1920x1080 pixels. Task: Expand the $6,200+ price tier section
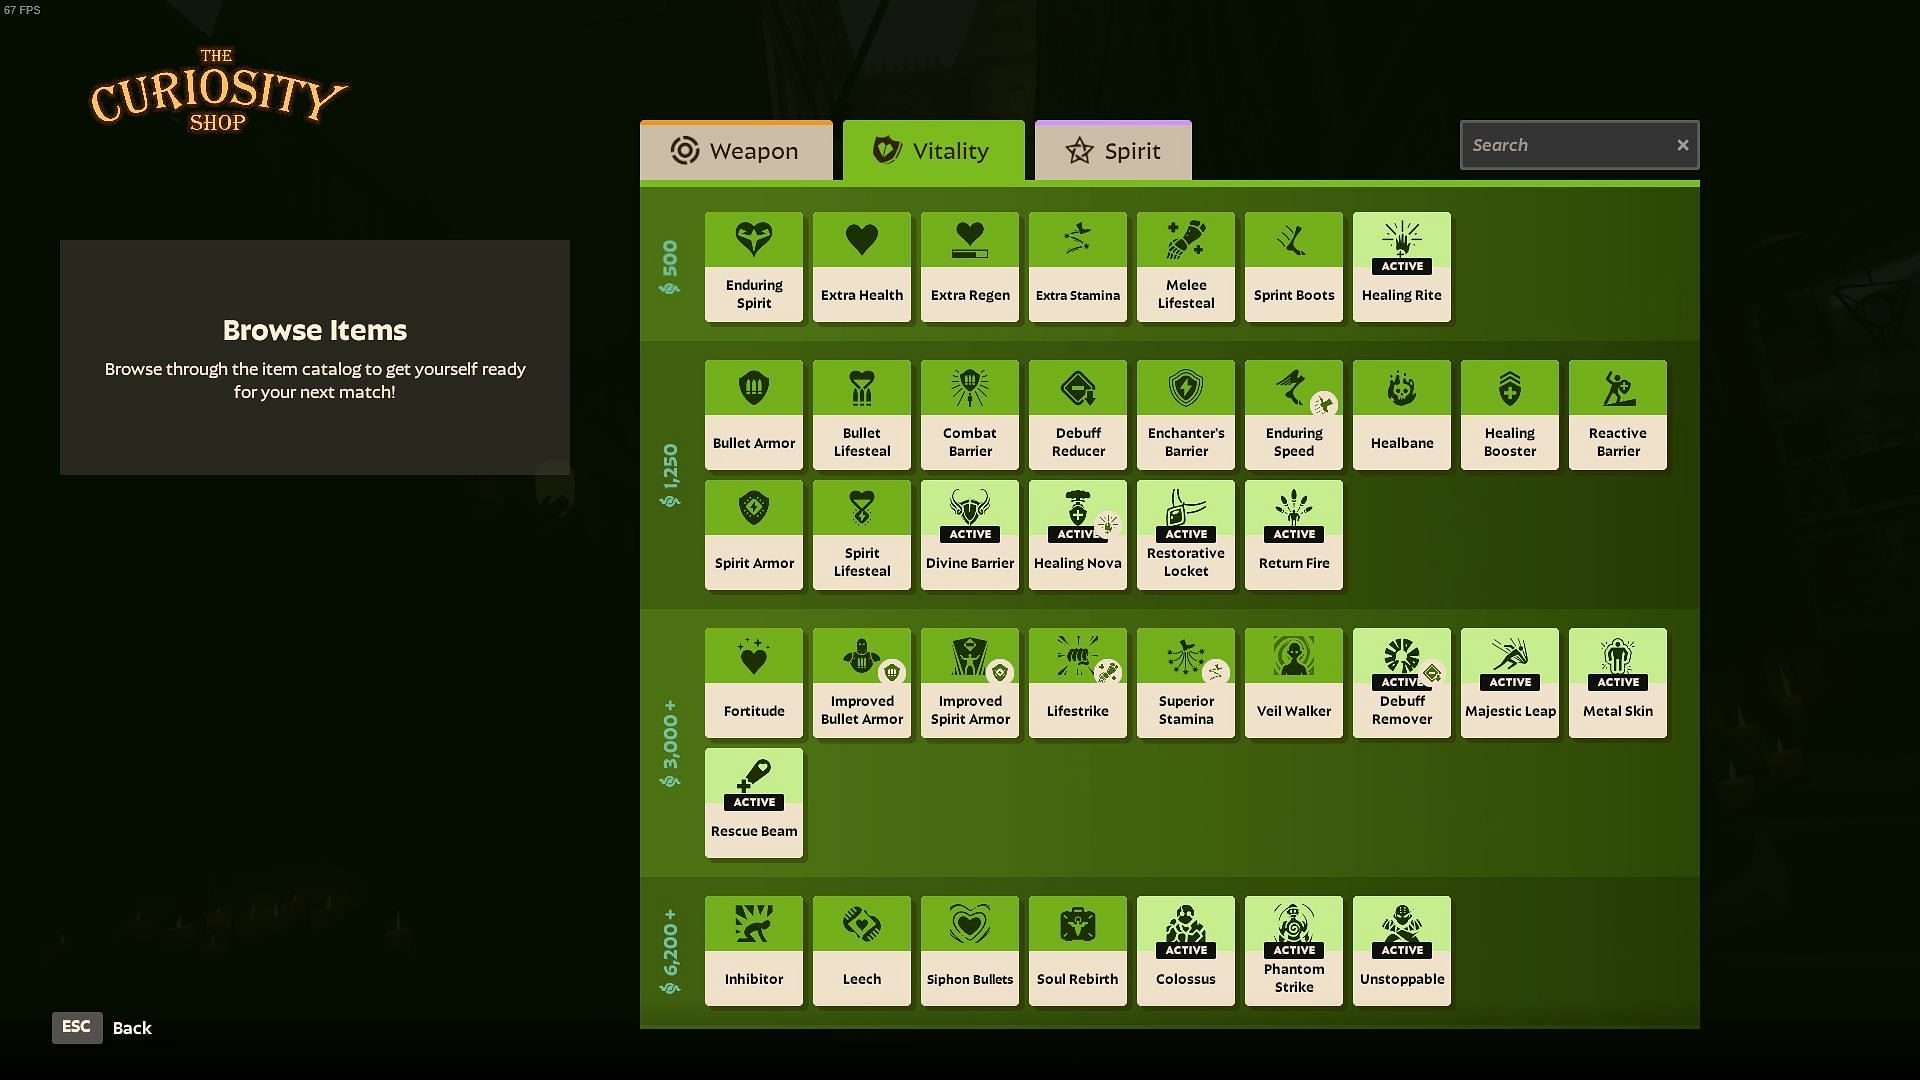[671, 949]
